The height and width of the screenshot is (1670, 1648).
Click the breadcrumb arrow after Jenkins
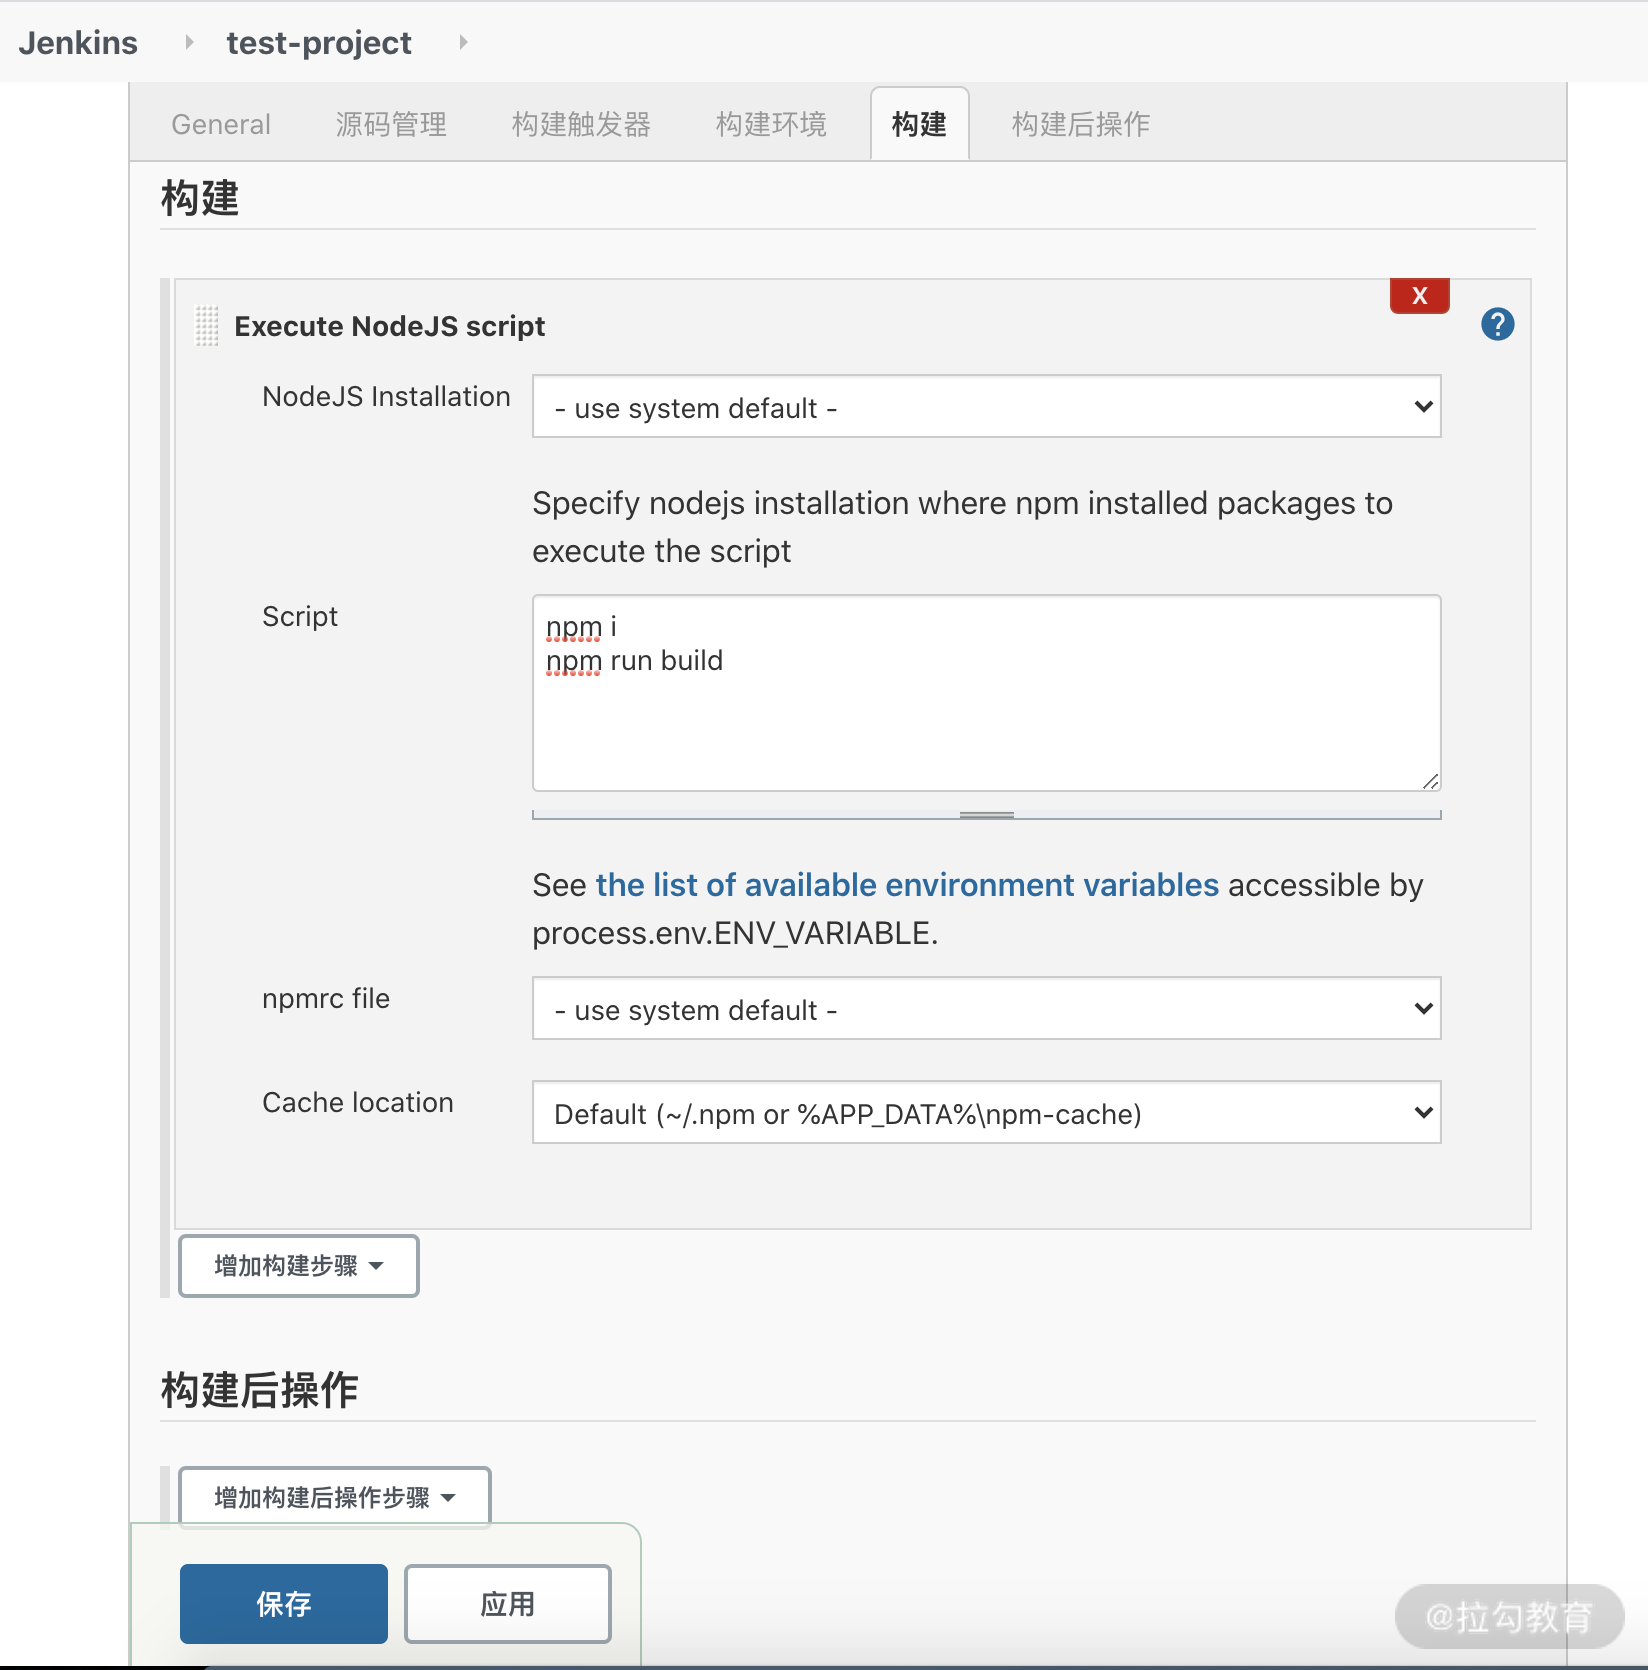coord(188,42)
